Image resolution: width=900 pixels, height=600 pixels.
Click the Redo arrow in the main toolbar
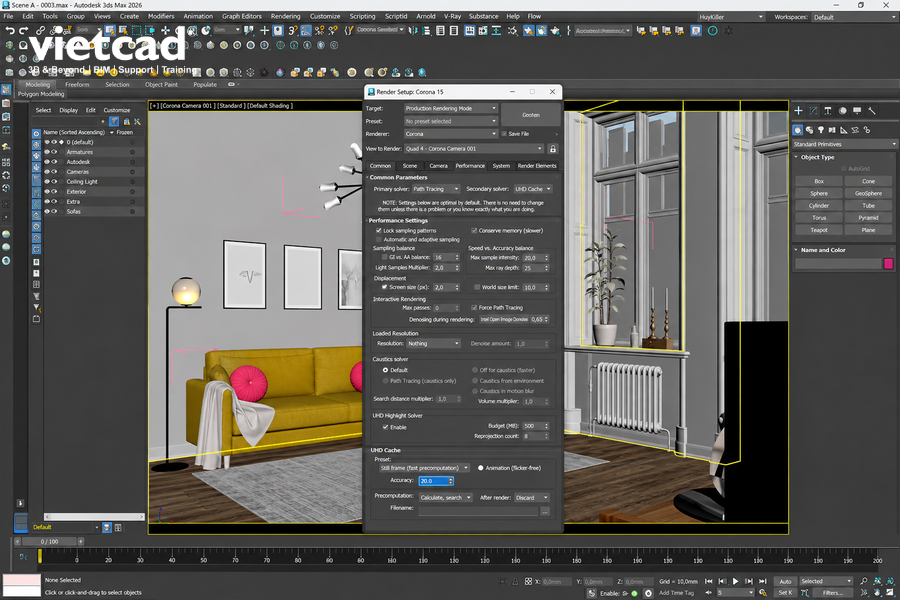(24, 30)
